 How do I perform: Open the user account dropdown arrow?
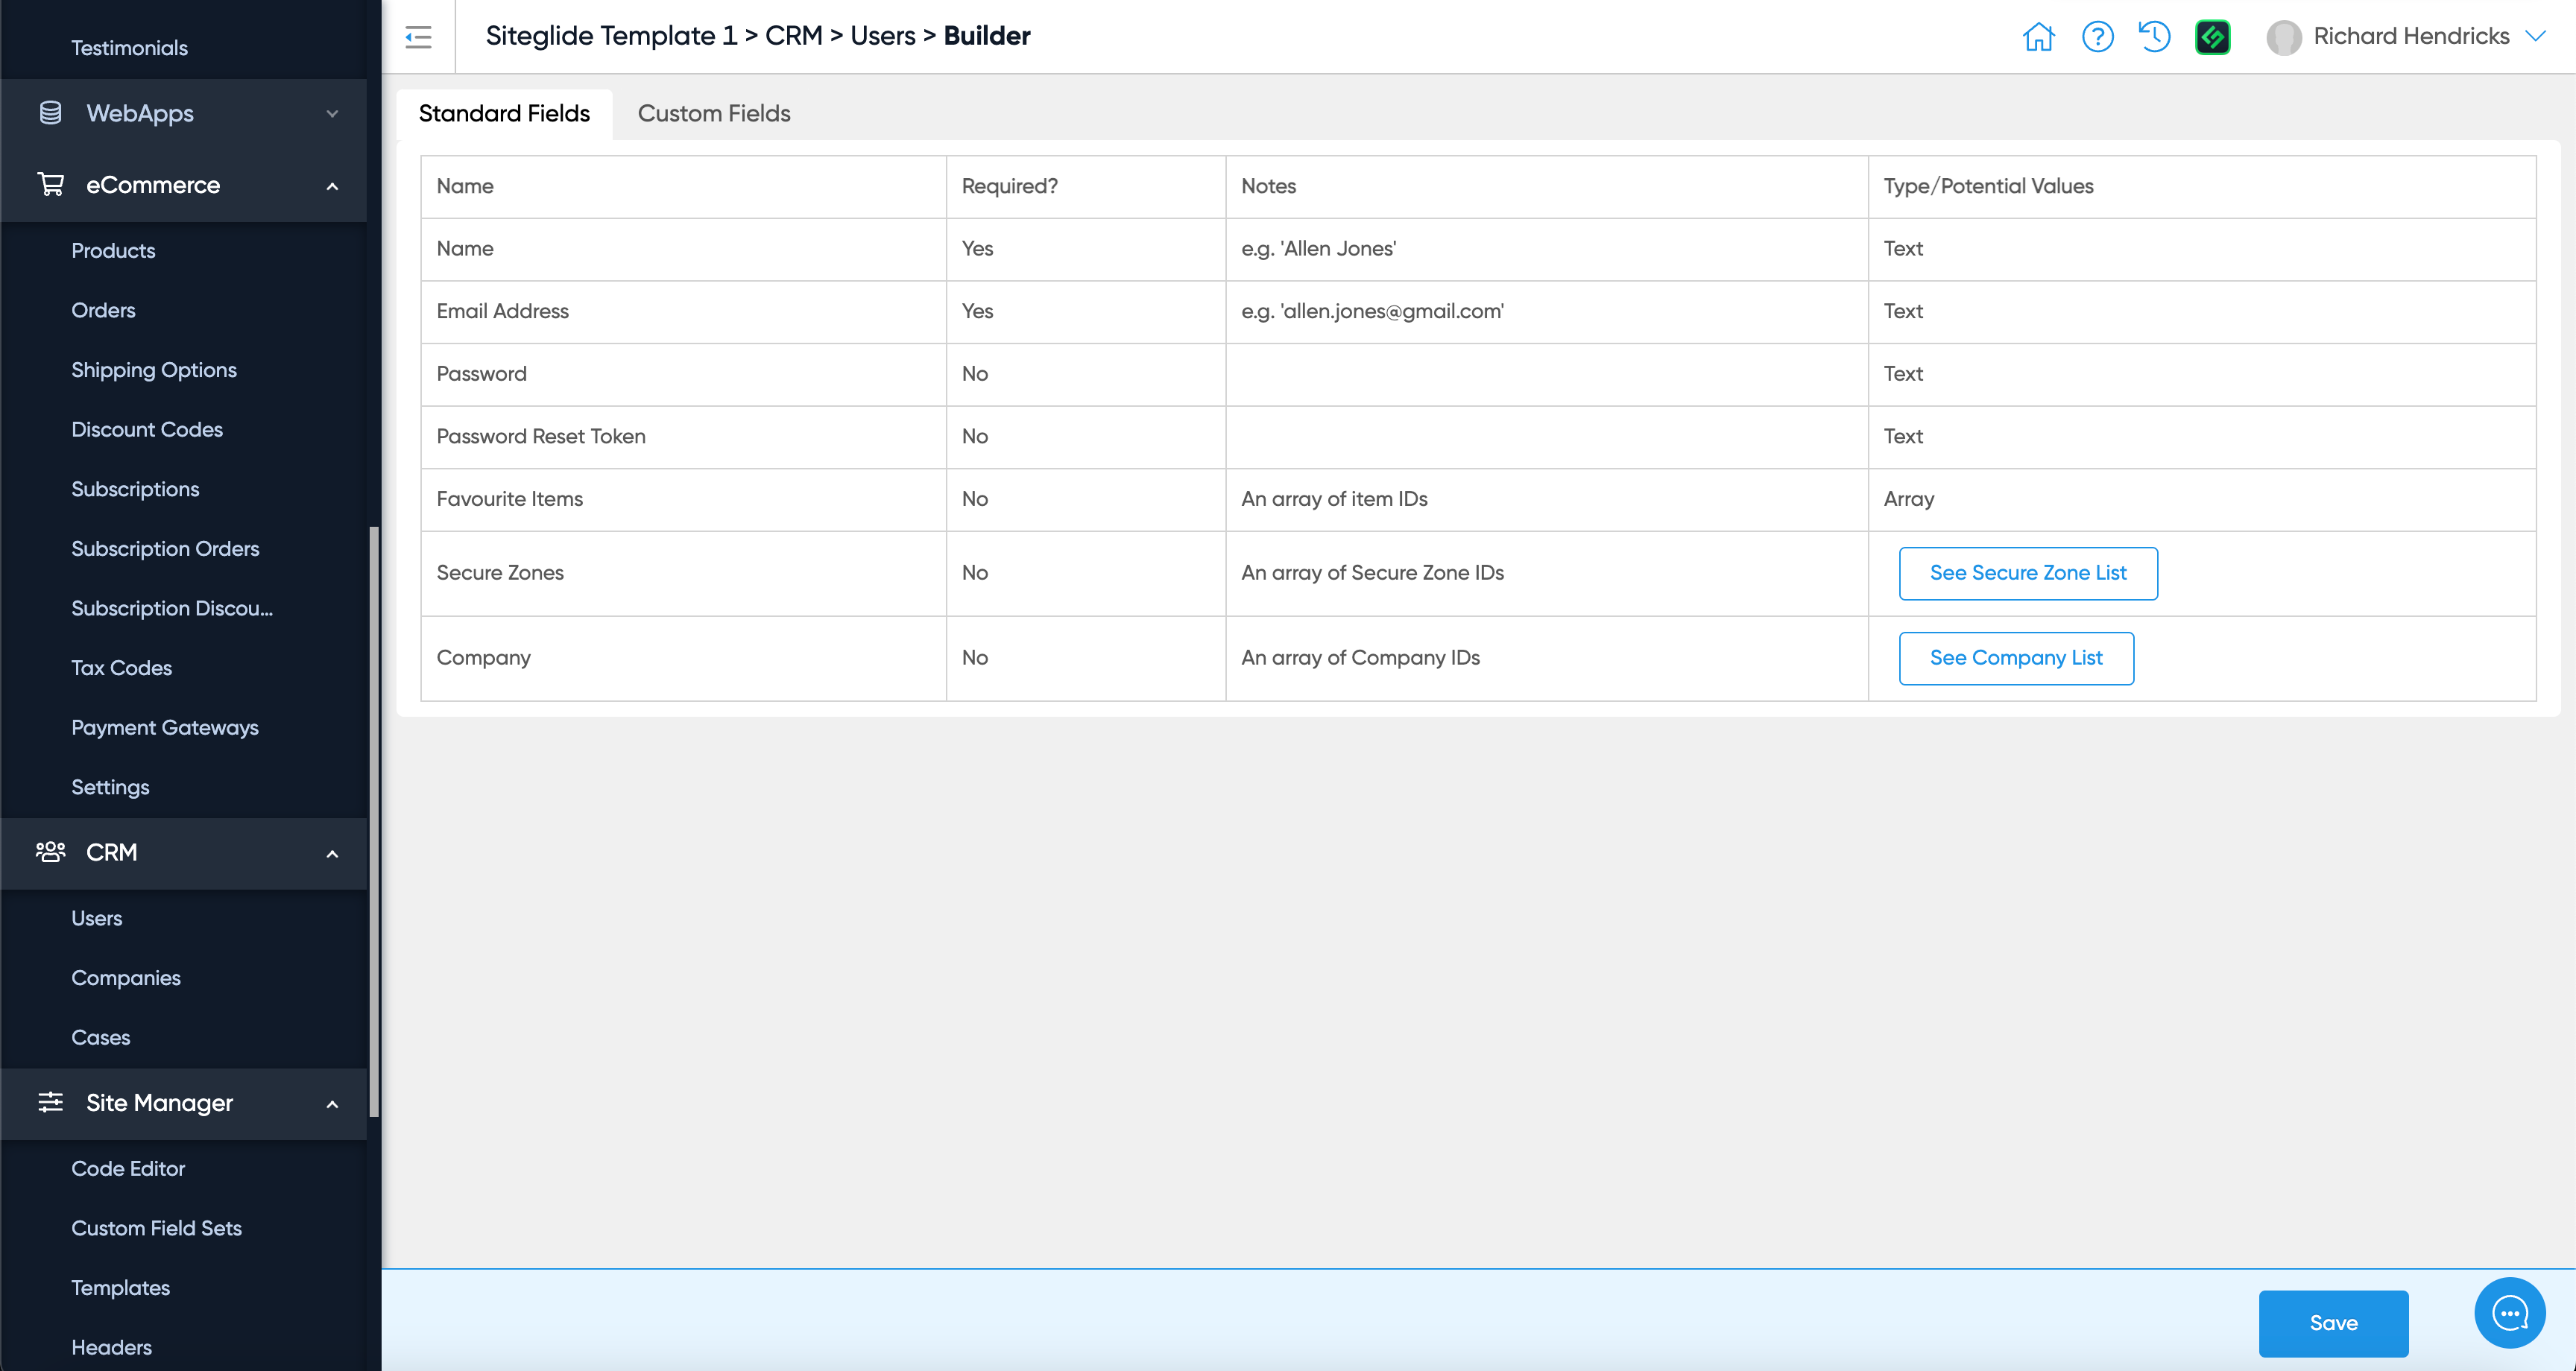[2535, 36]
